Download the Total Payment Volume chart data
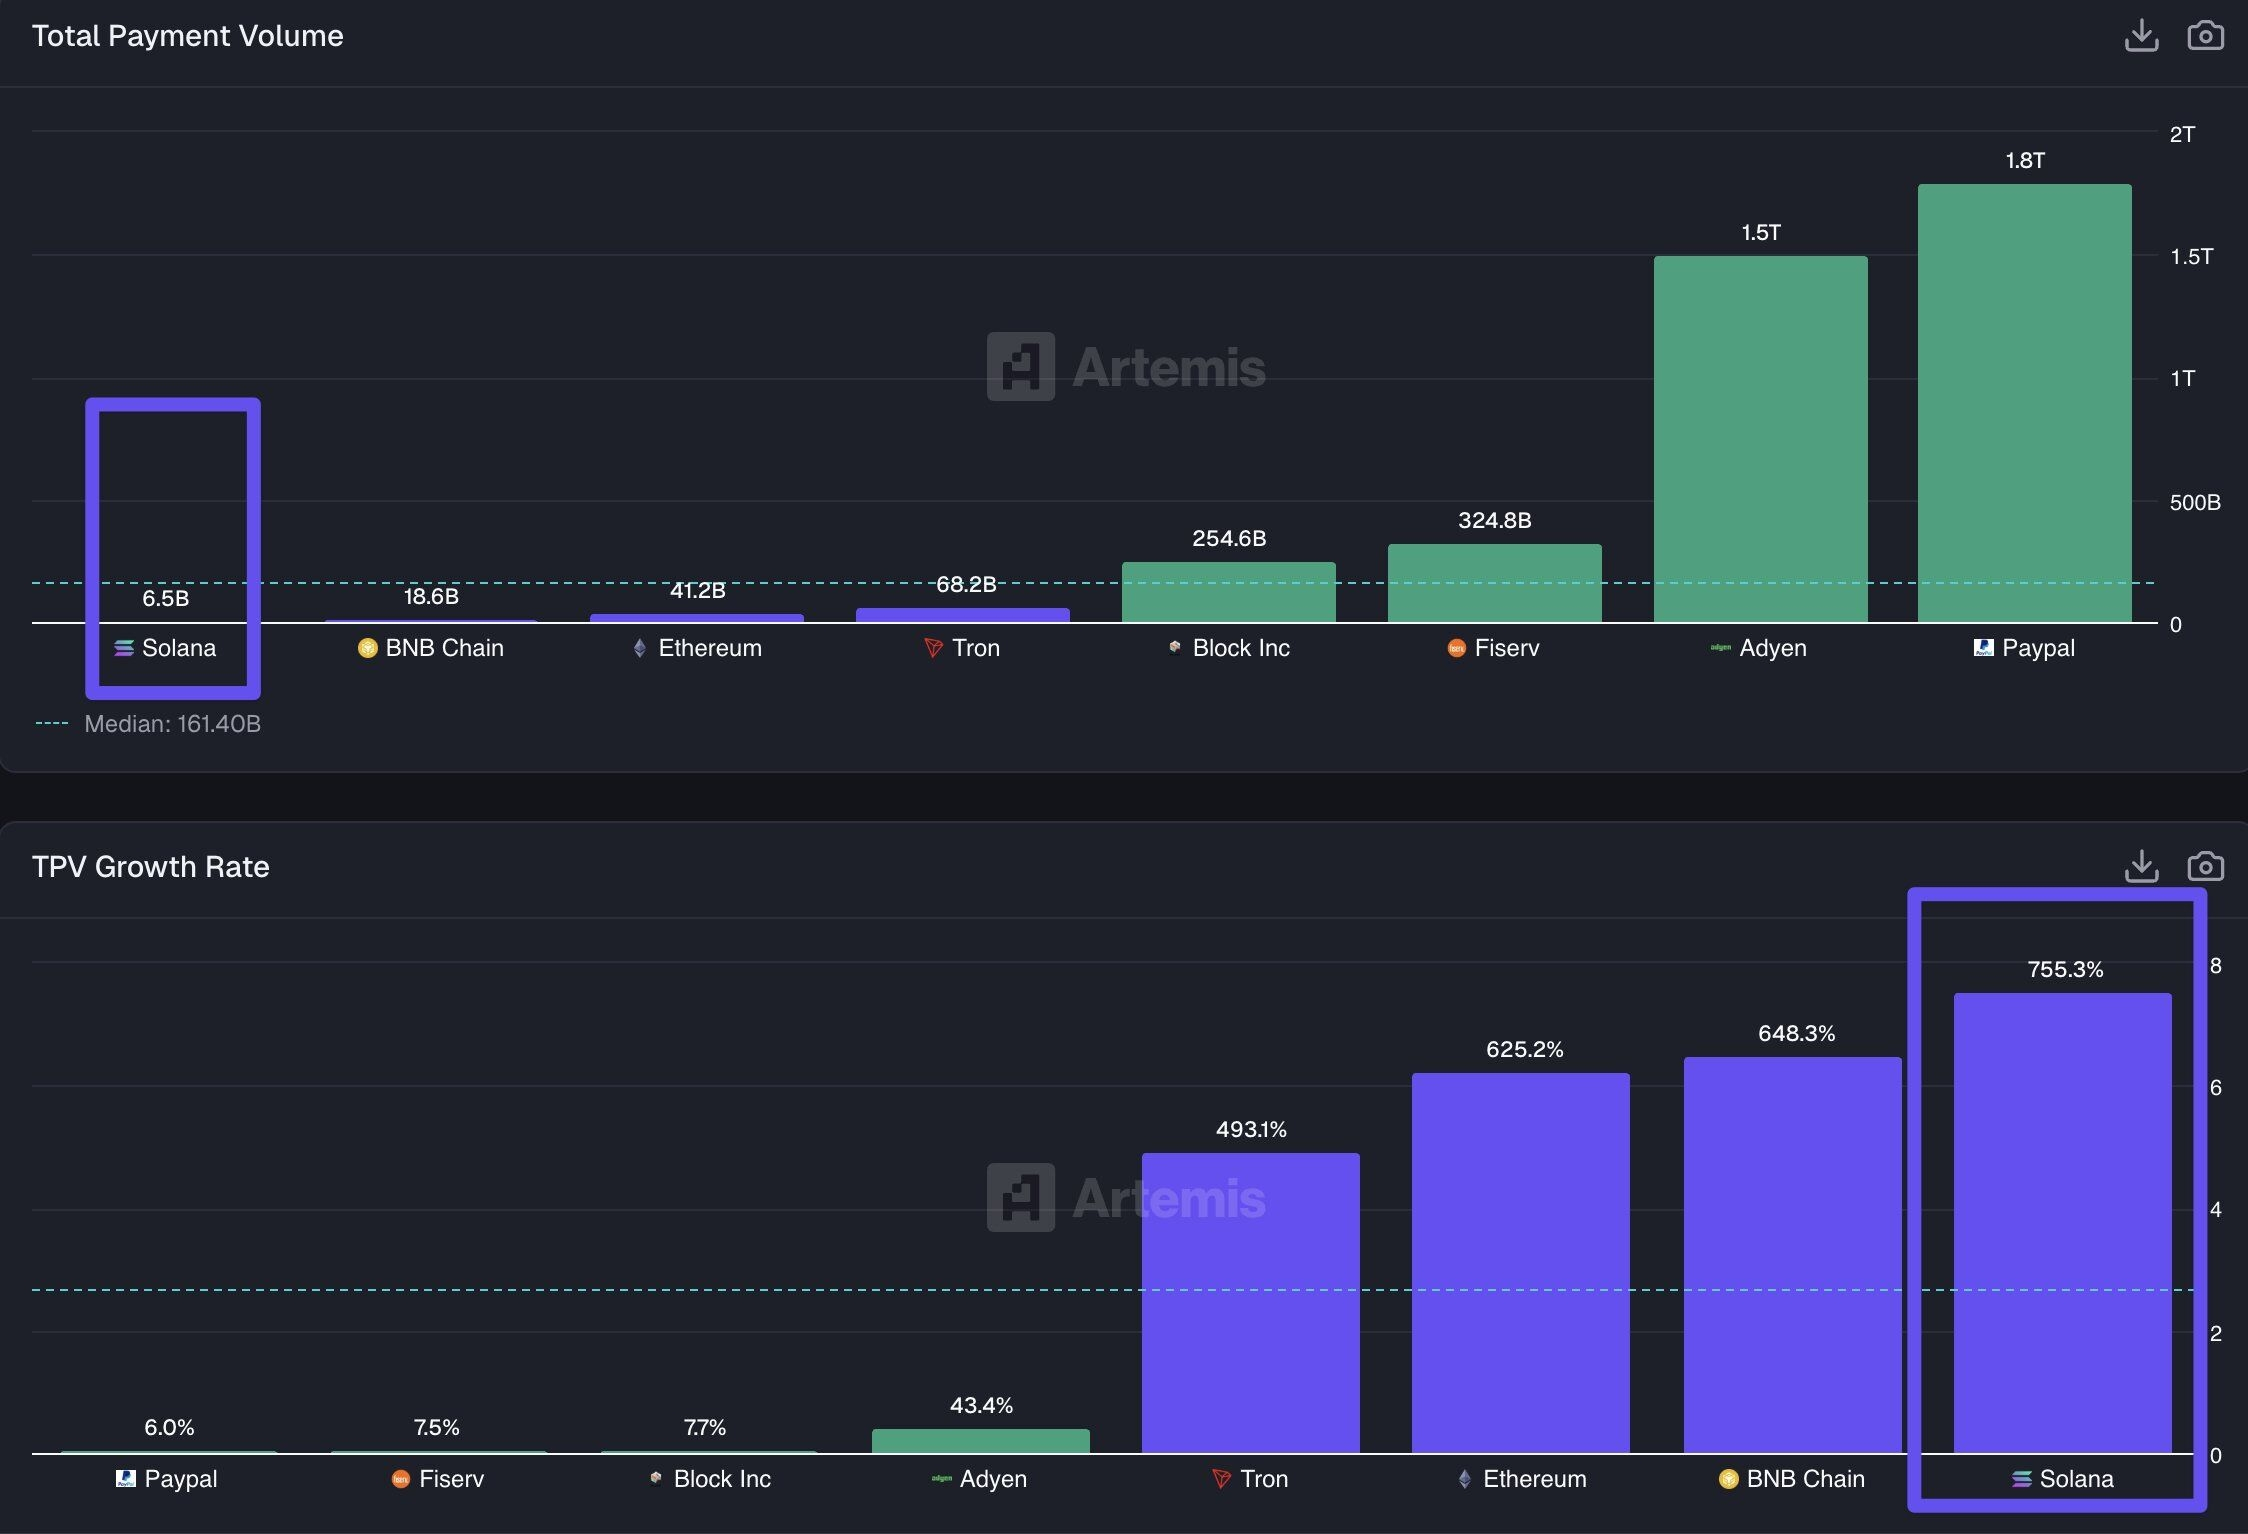 (x=2141, y=36)
